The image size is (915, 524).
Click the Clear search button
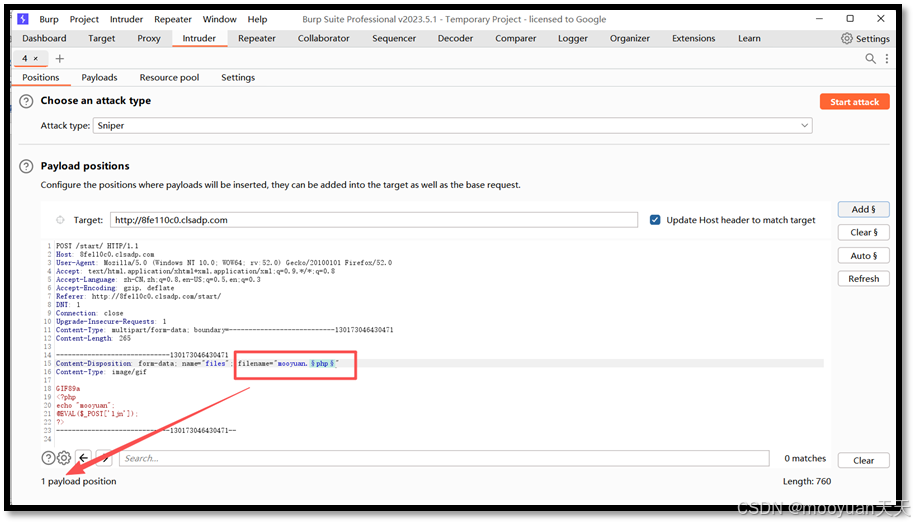pyautogui.click(x=864, y=460)
